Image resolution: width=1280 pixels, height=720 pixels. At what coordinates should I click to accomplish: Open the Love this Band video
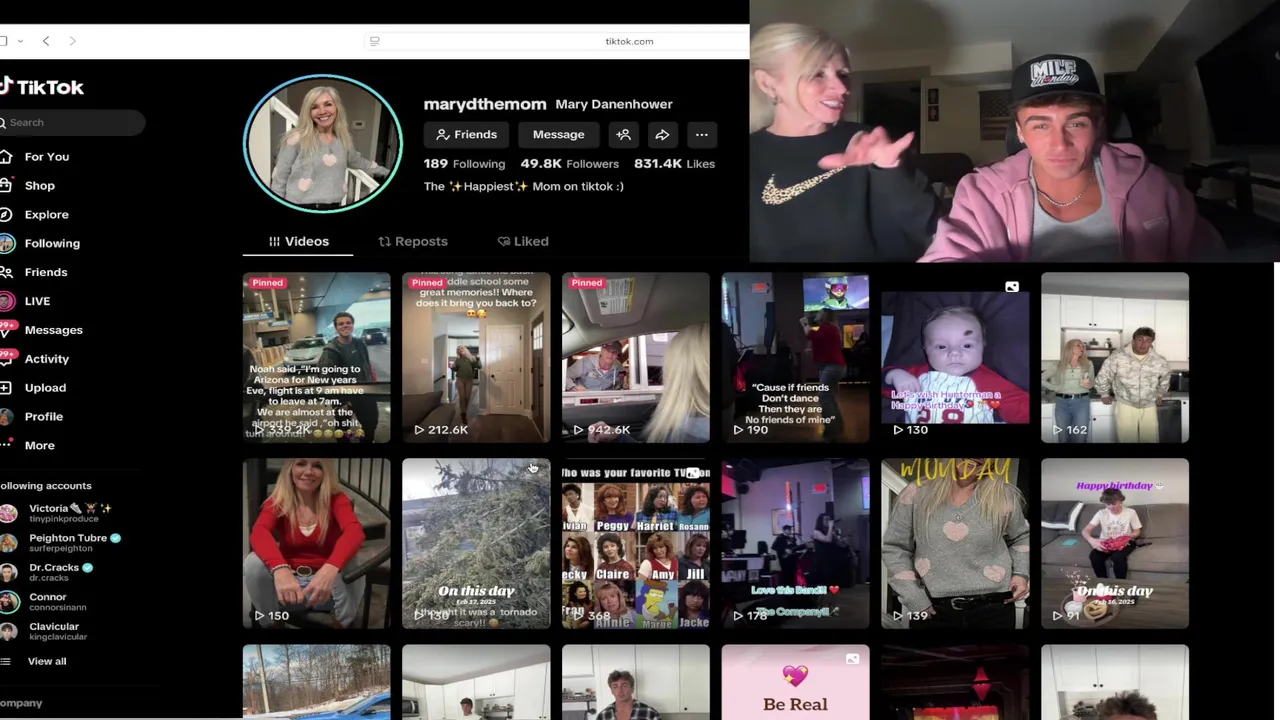point(796,543)
